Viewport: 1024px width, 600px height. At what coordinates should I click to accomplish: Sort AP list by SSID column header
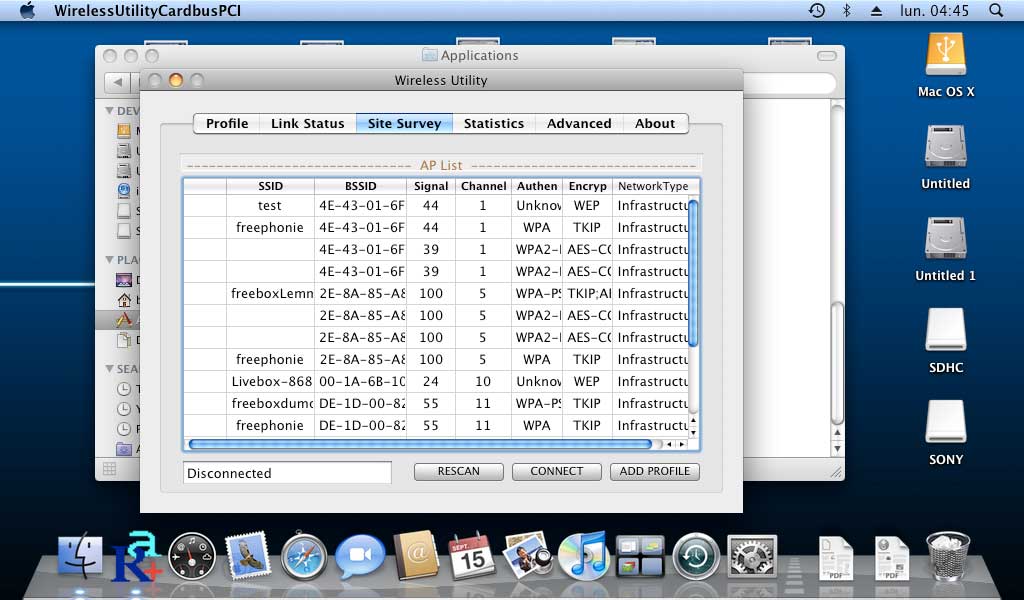pos(270,186)
